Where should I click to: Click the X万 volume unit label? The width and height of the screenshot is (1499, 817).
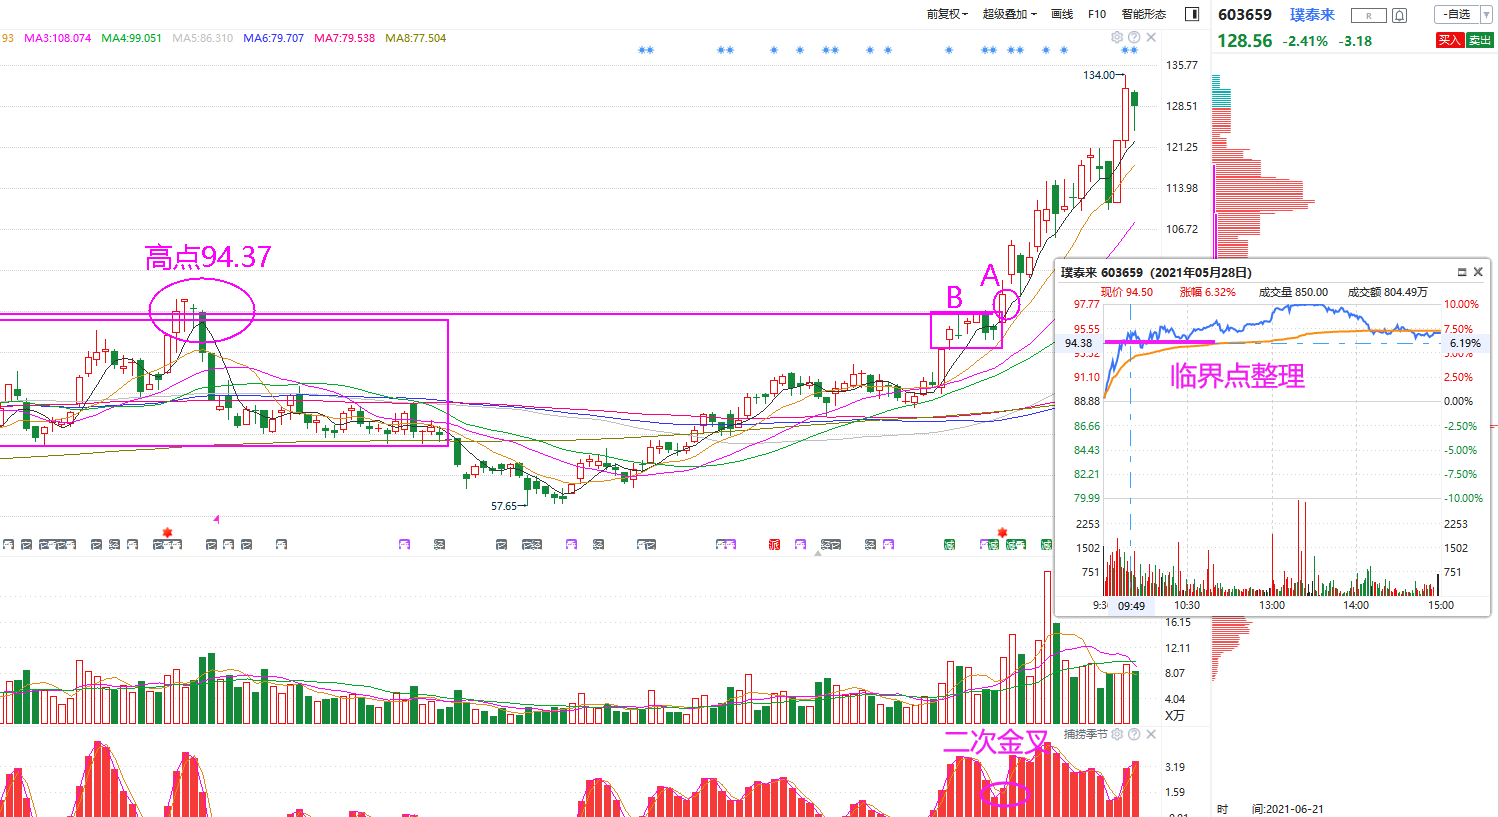pyautogui.click(x=1175, y=716)
